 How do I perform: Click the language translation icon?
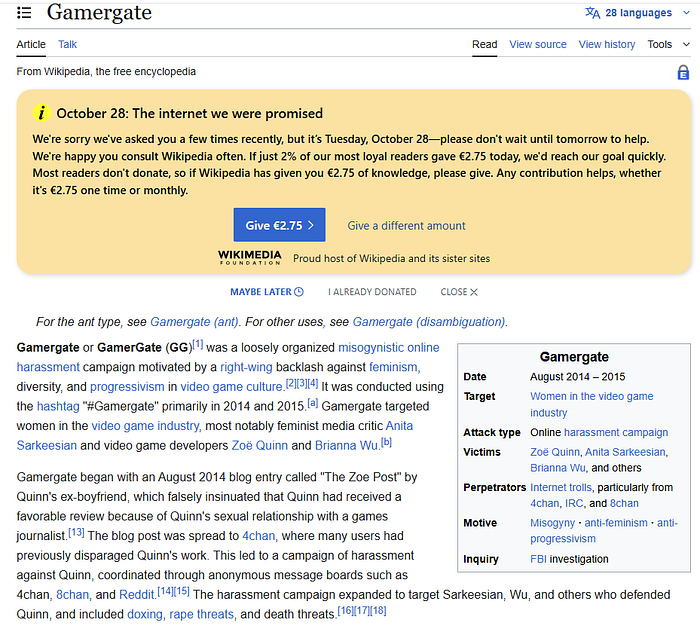pyautogui.click(x=593, y=13)
